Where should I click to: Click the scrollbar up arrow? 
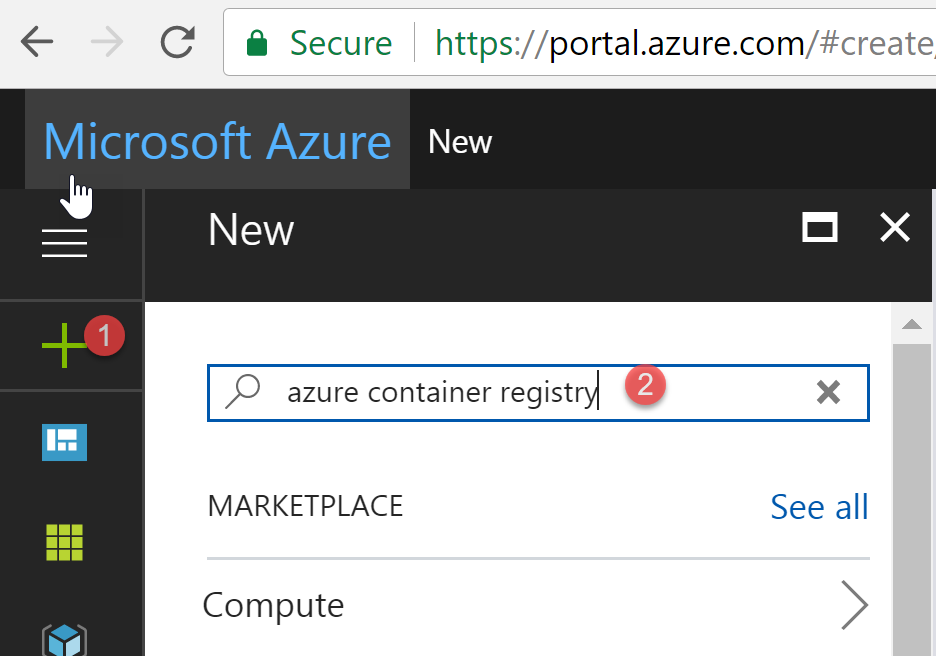click(912, 324)
